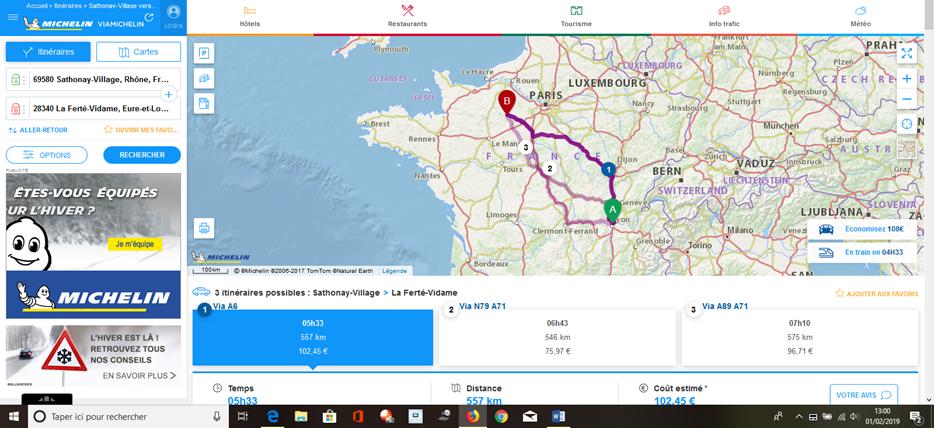
Task: Toggle the Aller-Retour return trip option
Action: tap(38, 130)
